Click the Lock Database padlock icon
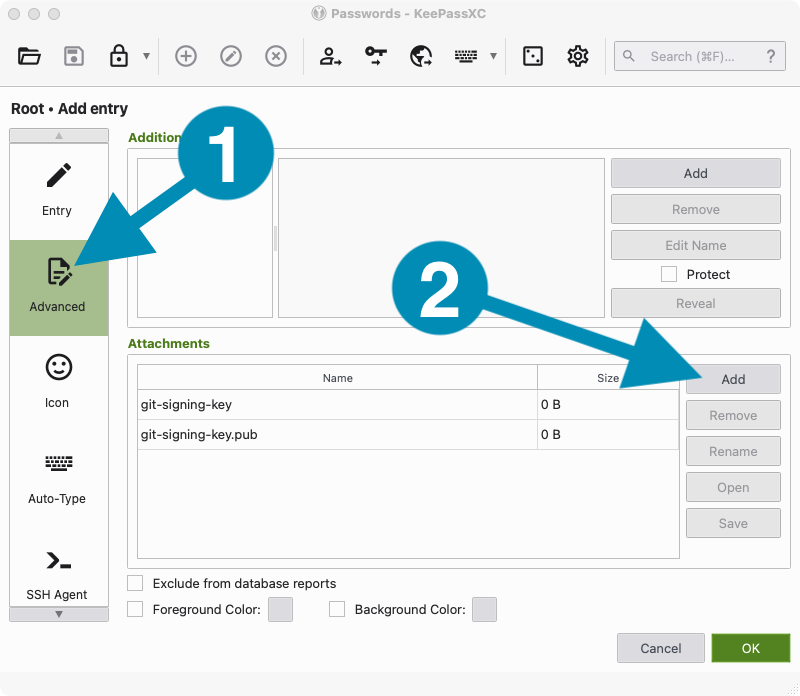The width and height of the screenshot is (800, 696). pyautogui.click(x=119, y=56)
